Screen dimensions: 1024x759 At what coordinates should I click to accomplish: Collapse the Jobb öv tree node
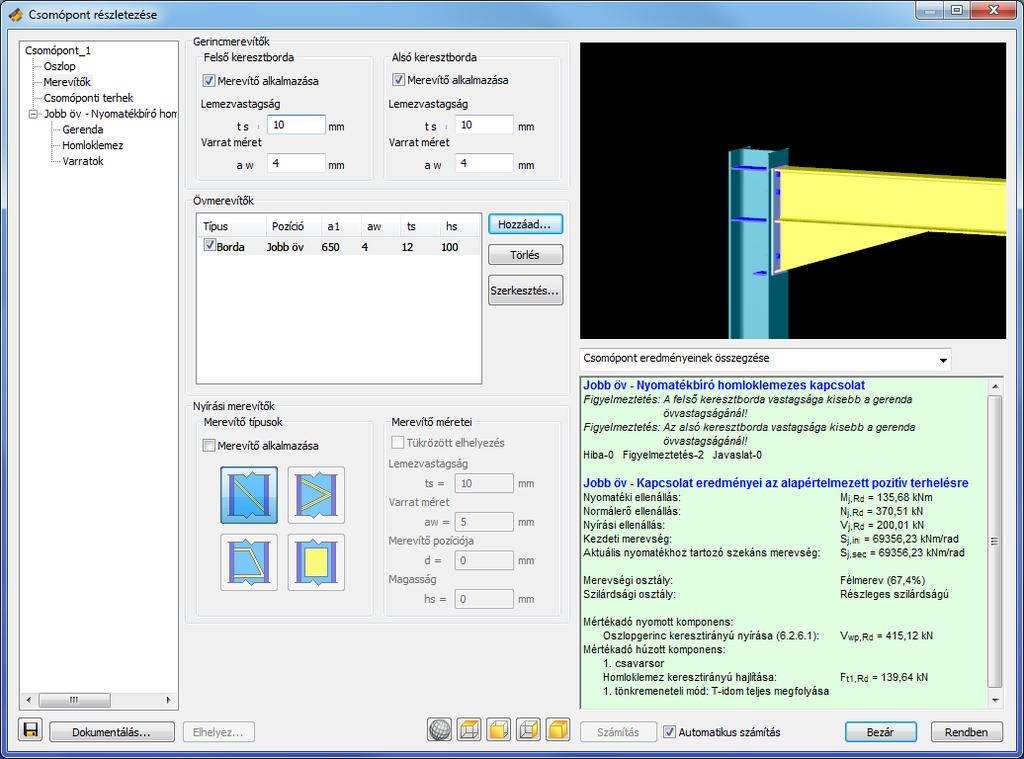[x=33, y=114]
